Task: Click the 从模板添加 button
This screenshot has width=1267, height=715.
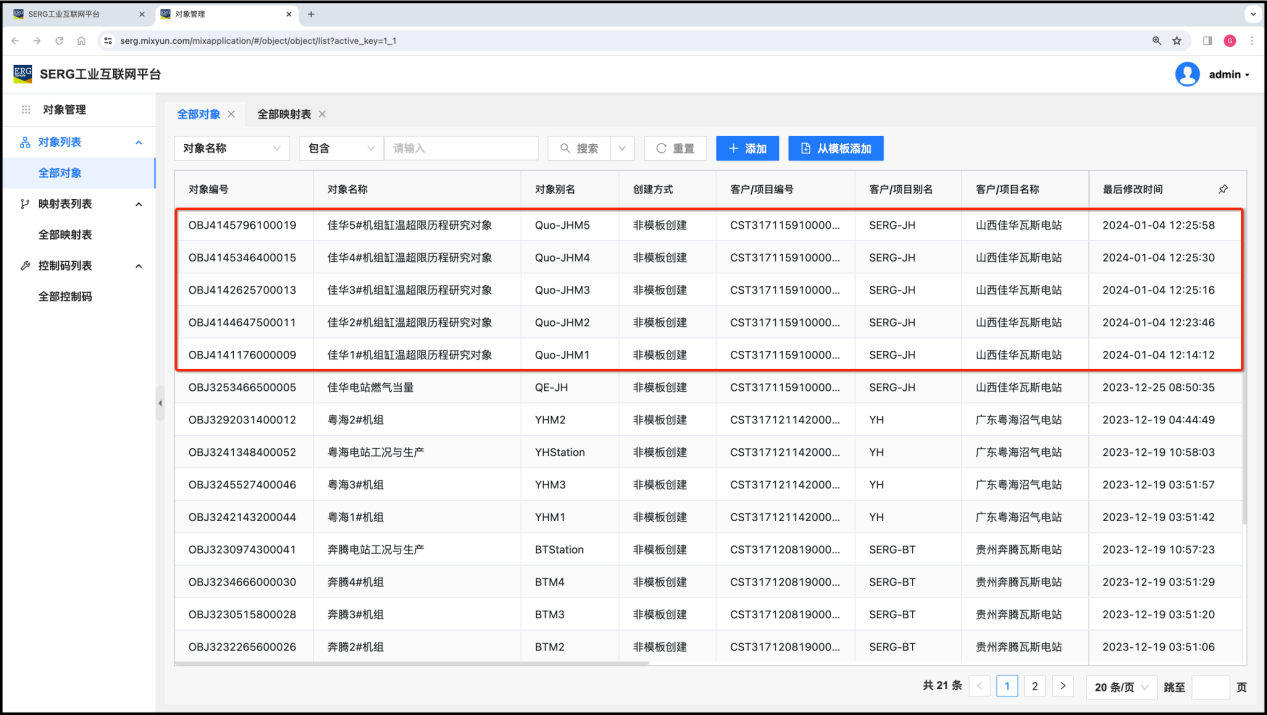Action: 835,148
